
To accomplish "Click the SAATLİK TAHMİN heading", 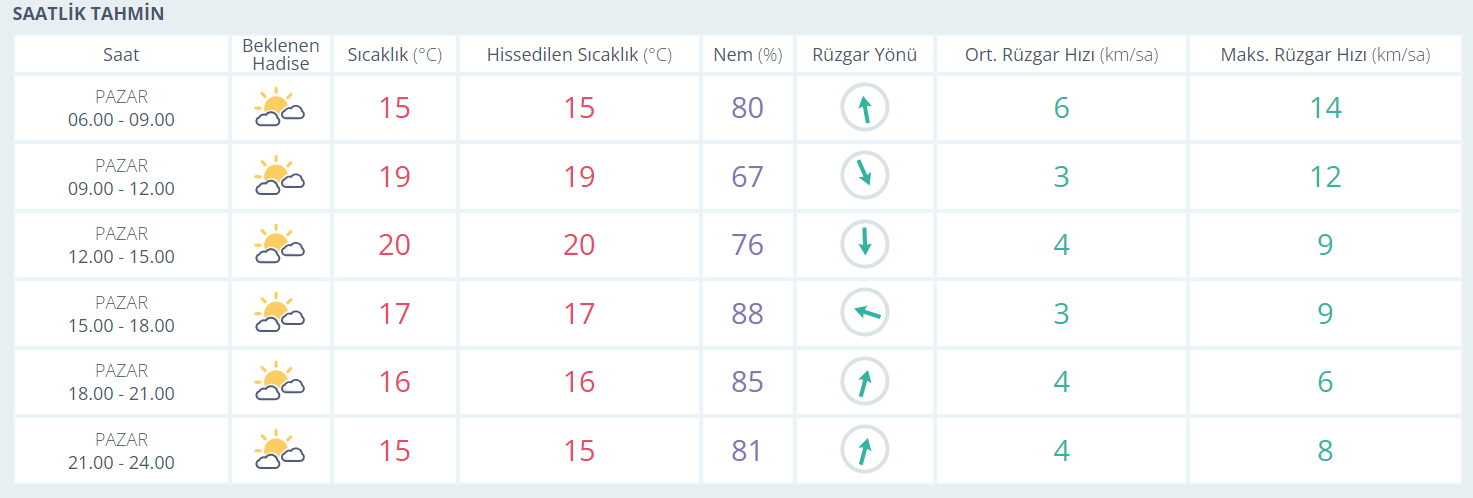I will pyautogui.click(x=88, y=15).
